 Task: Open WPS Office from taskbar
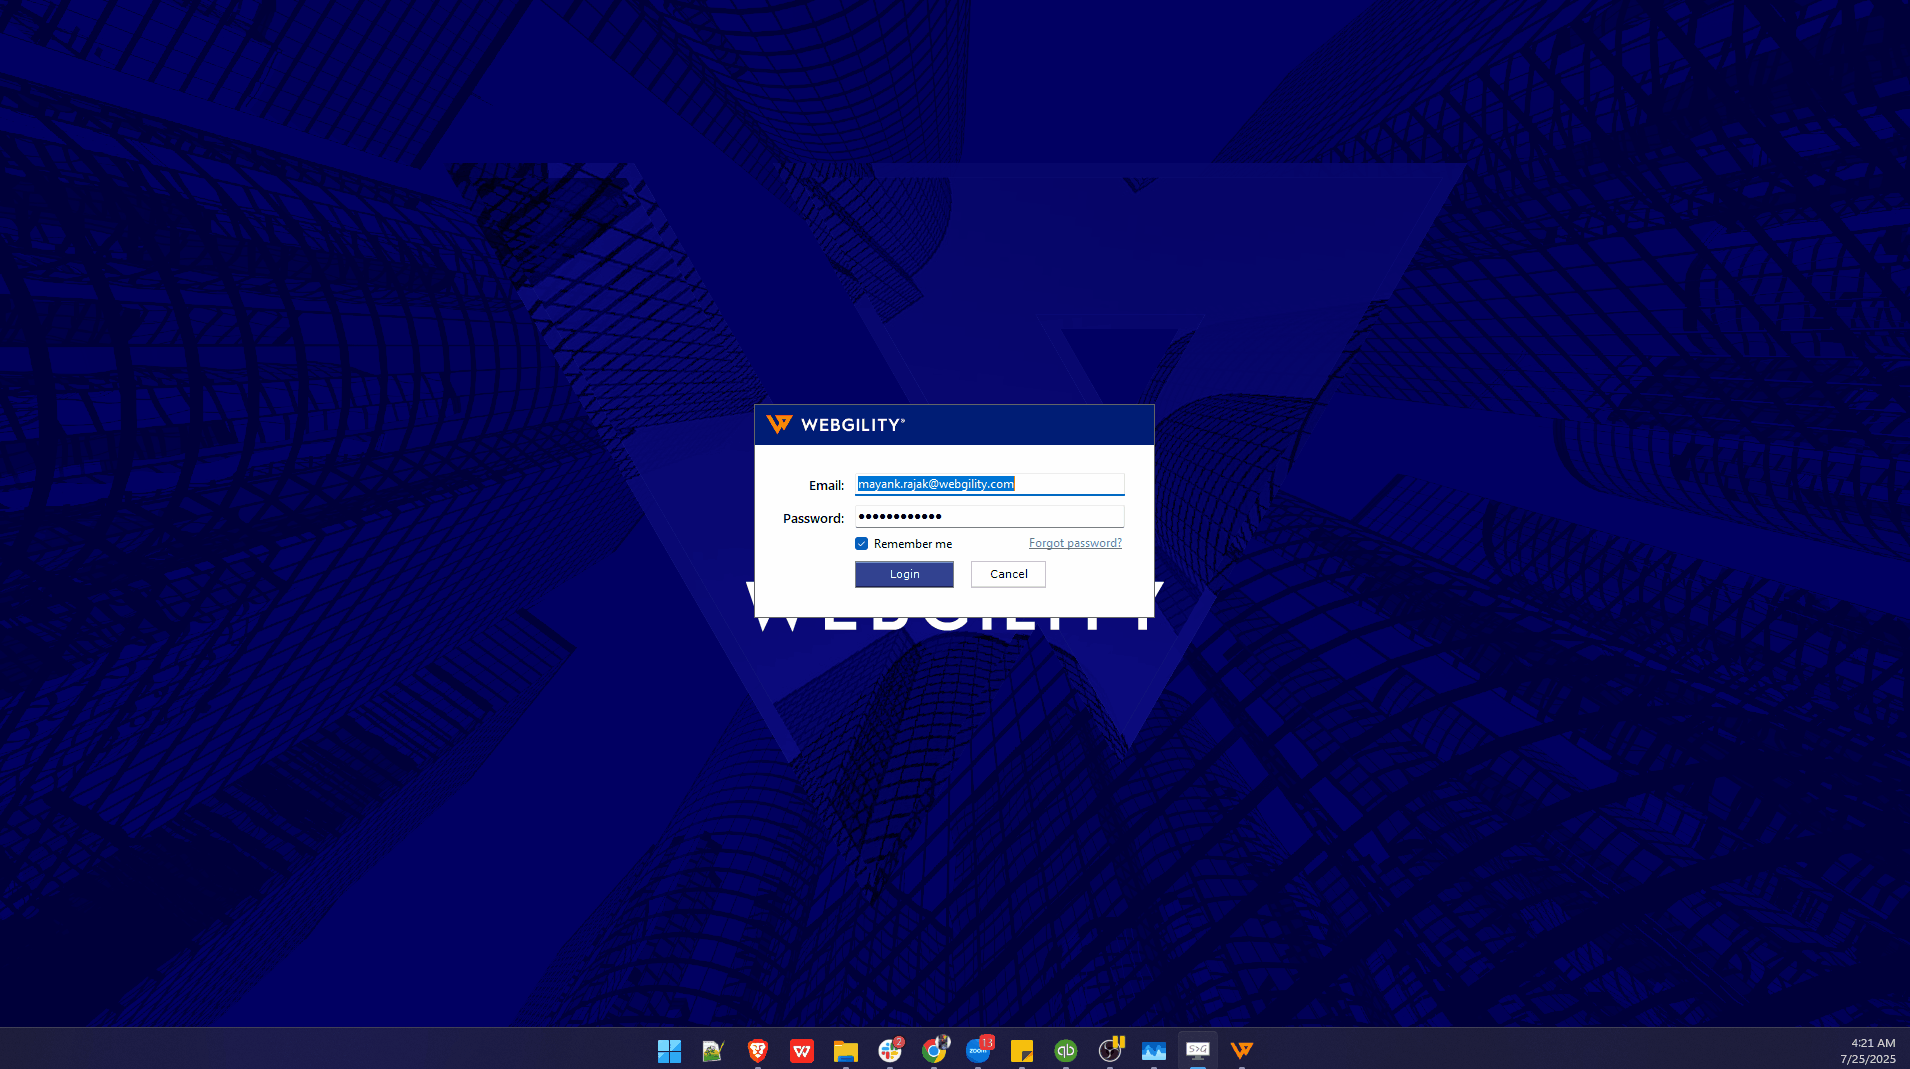(x=801, y=1051)
